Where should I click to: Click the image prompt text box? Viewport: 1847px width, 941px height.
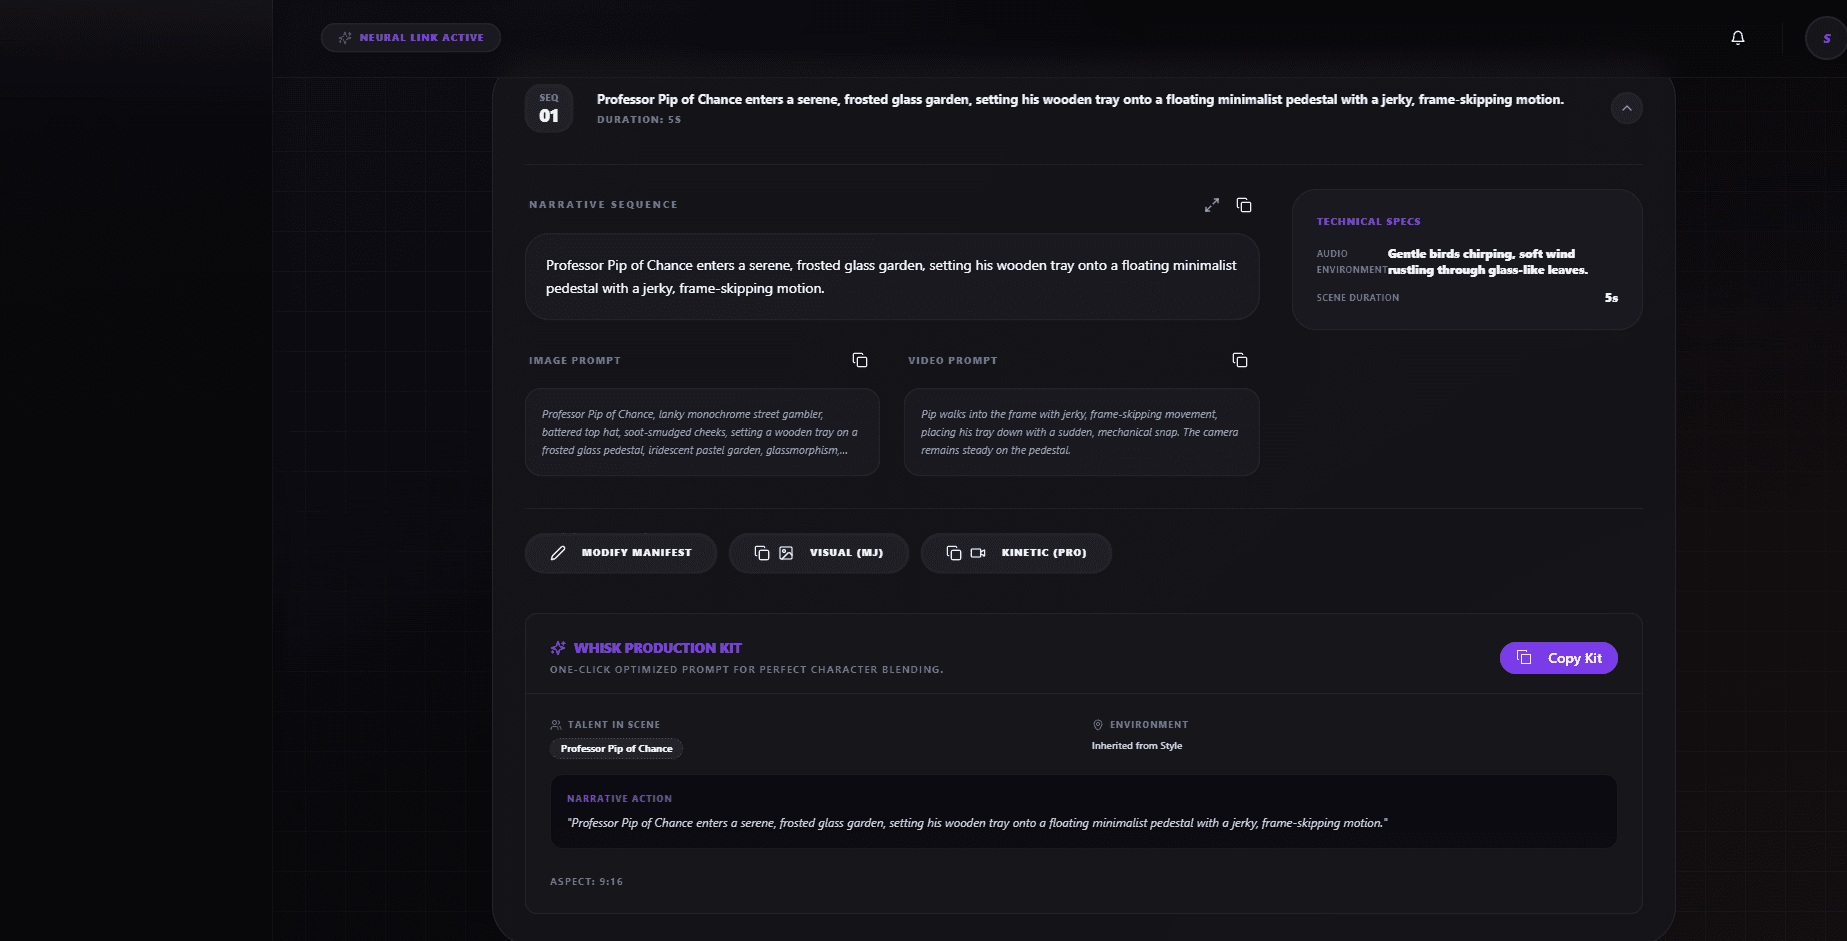point(702,432)
